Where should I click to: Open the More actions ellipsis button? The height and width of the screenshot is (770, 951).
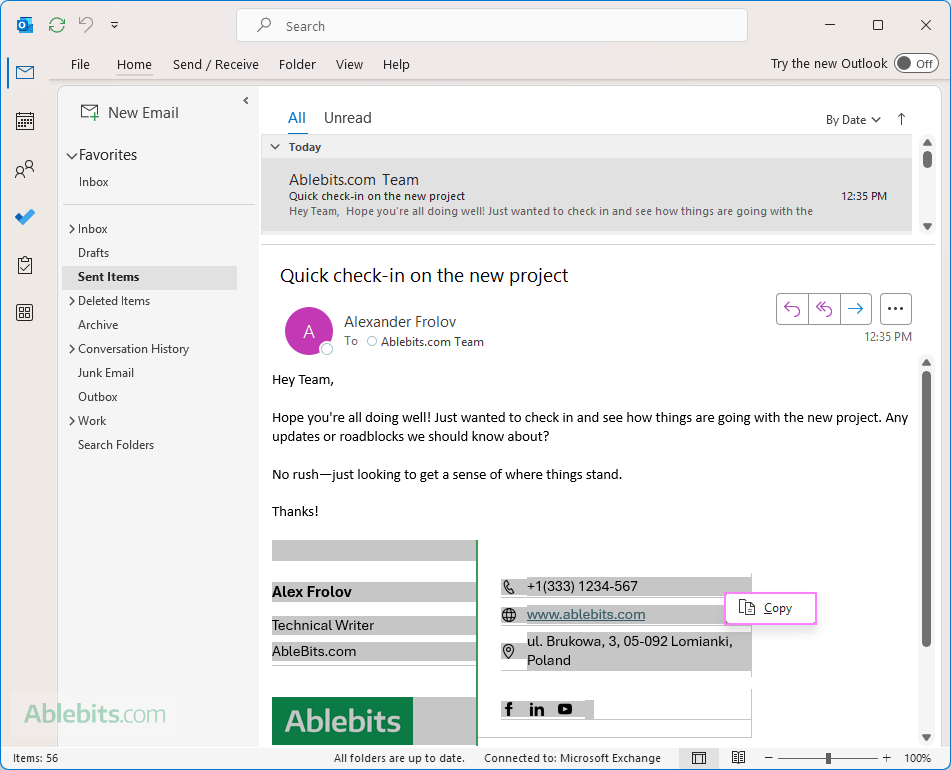pos(895,309)
